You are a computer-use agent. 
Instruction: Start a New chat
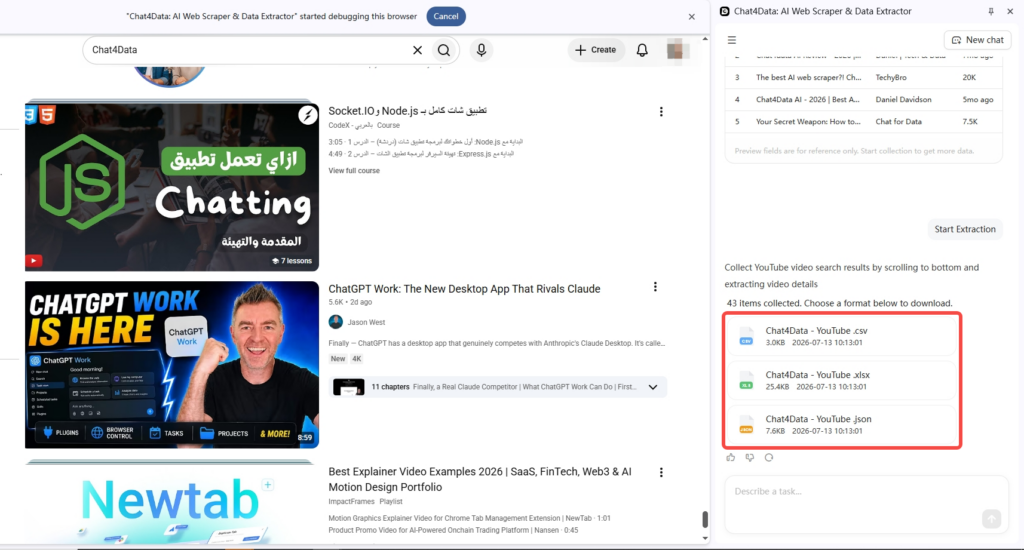(x=977, y=40)
